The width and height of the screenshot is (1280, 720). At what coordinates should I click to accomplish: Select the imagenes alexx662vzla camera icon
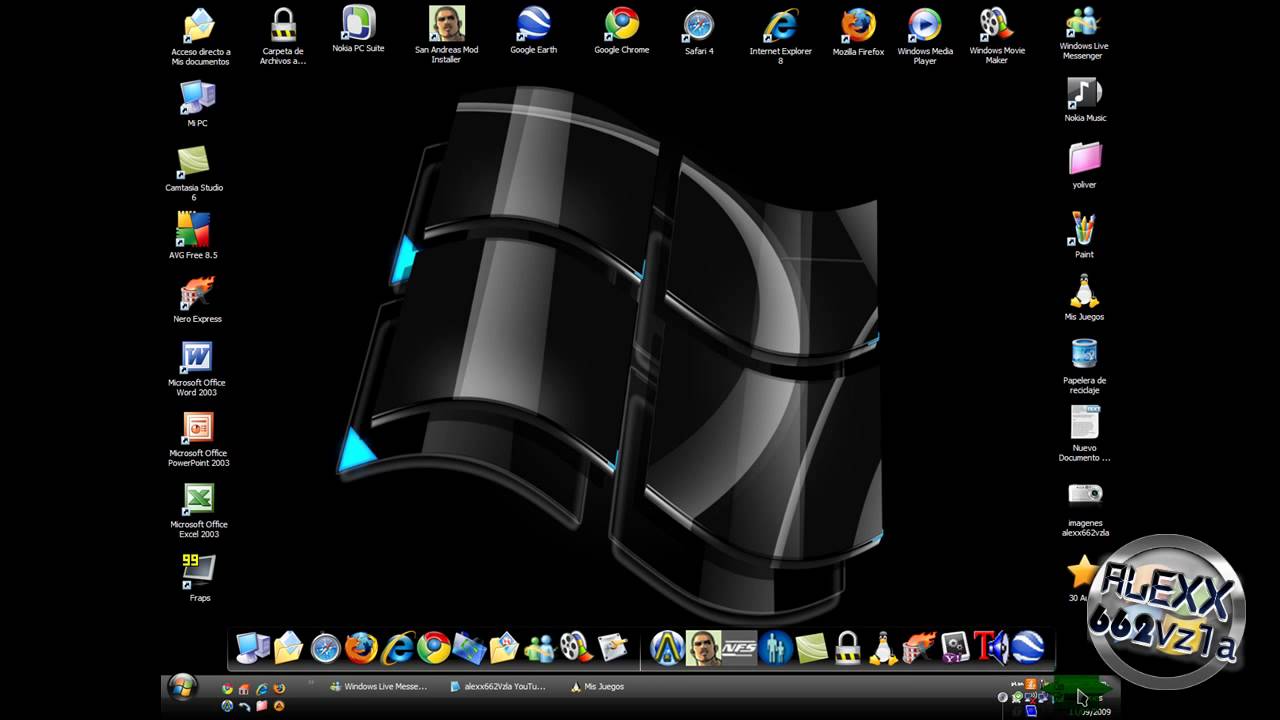(x=1085, y=509)
